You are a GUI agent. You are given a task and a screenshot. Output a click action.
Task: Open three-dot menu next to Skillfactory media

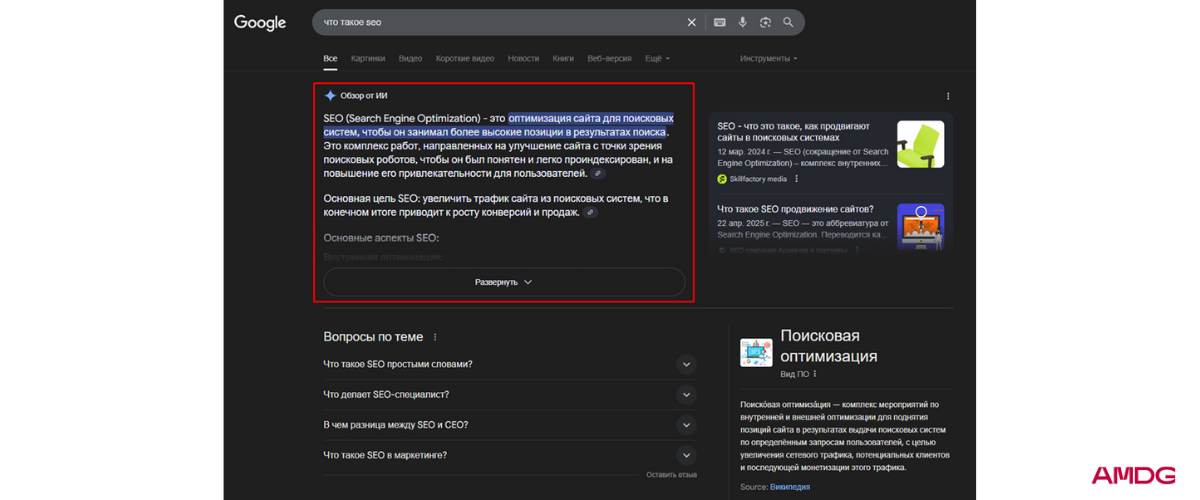coord(797,179)
